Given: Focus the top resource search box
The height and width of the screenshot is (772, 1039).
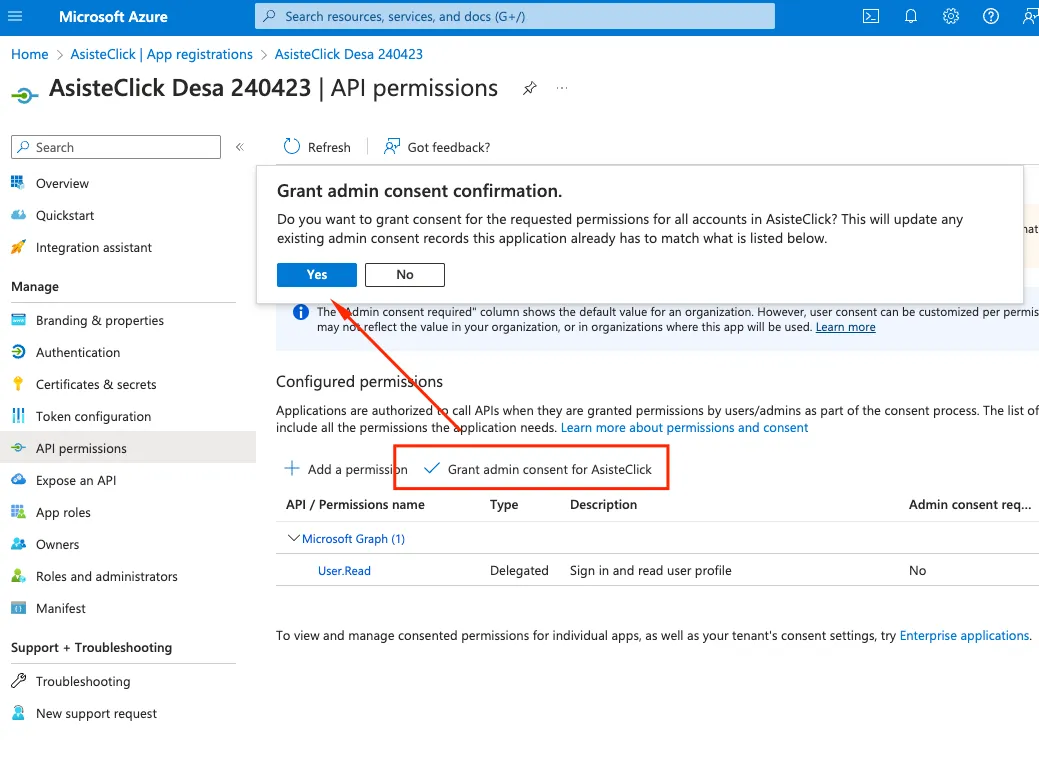Looking at the screenshot, I should click(515, 16).
